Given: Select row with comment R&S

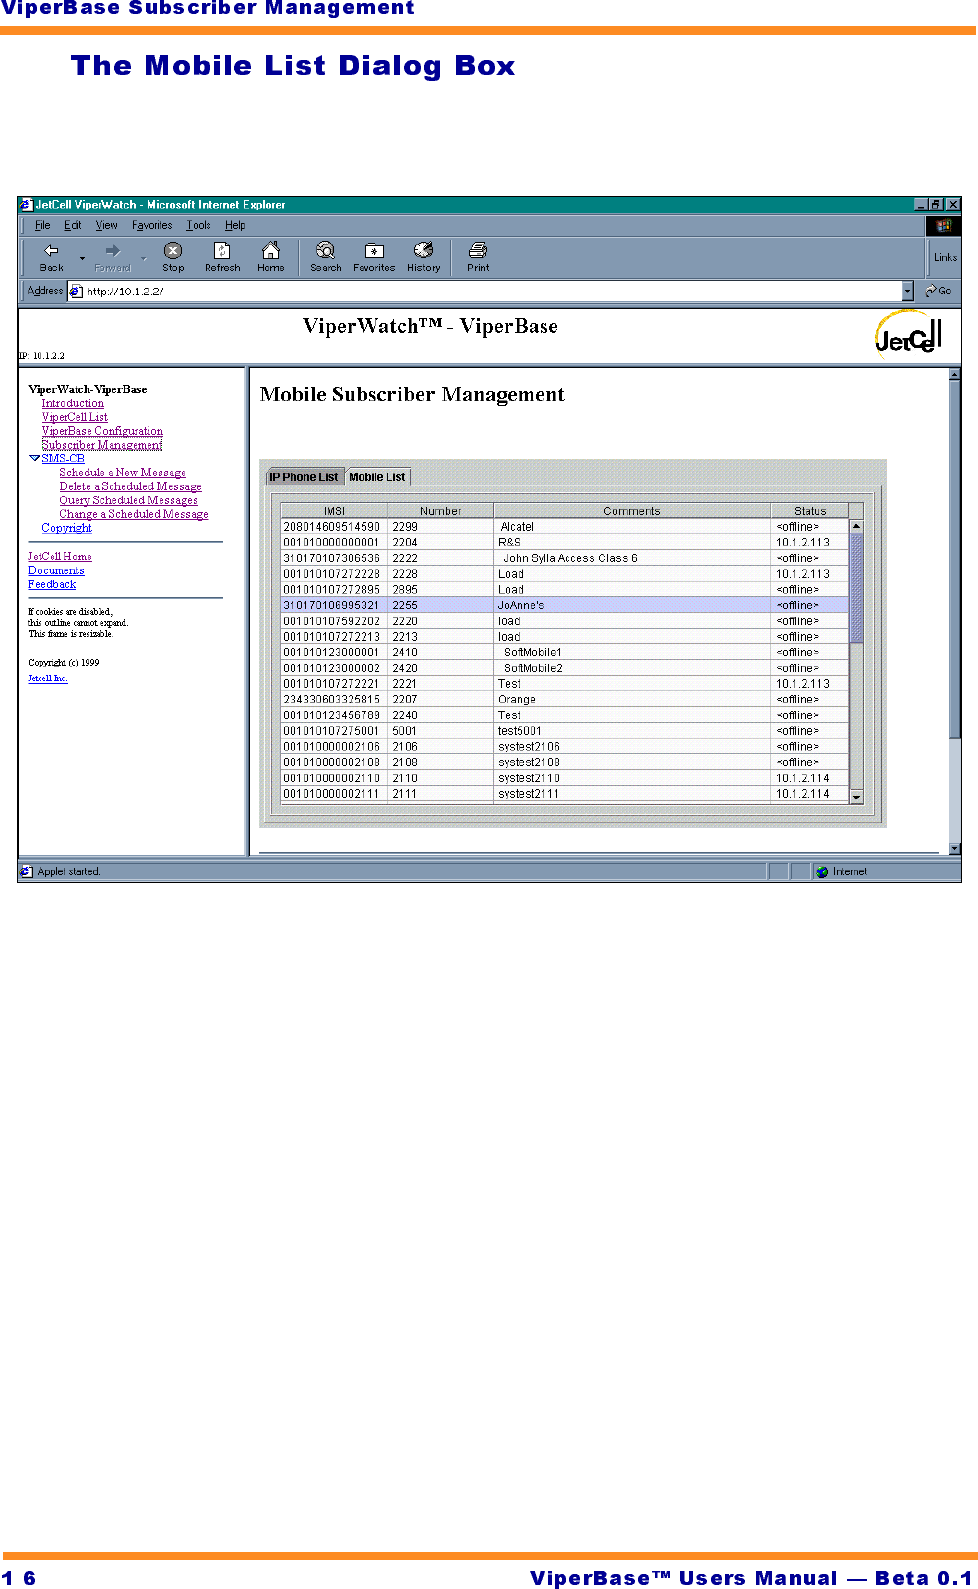Looking at the screenshot, I should click(x=565, y=542).
